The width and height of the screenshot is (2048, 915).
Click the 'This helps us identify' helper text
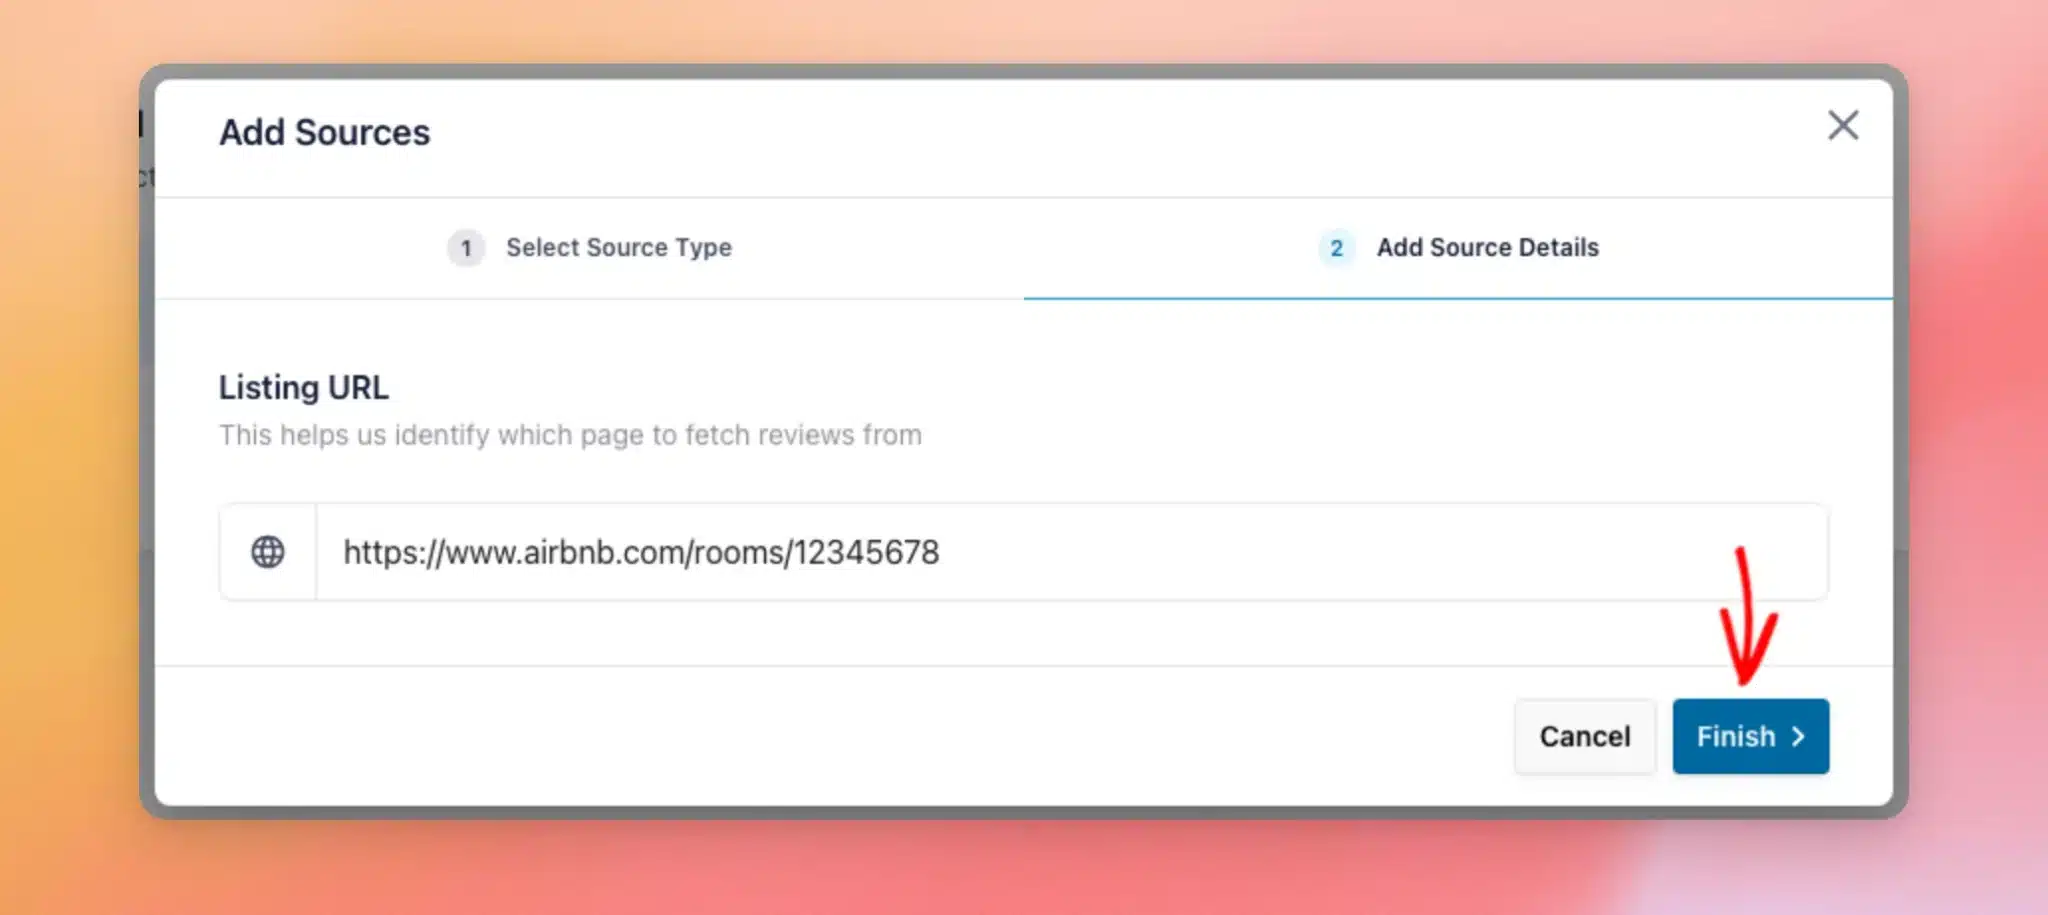point(570,435)
